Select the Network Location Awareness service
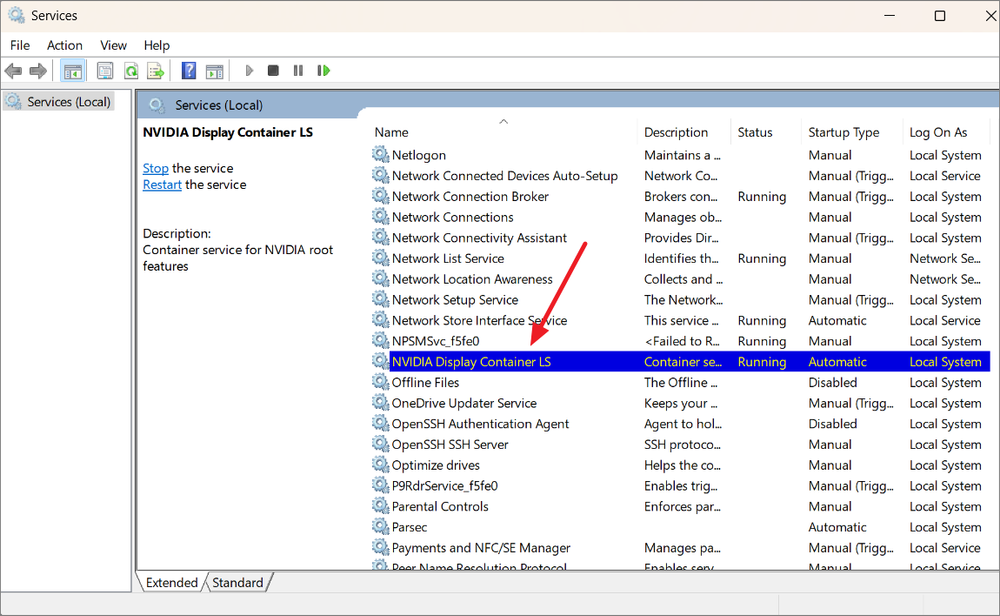The width and height of the screenshot is (1000, 616). point(680,279)
